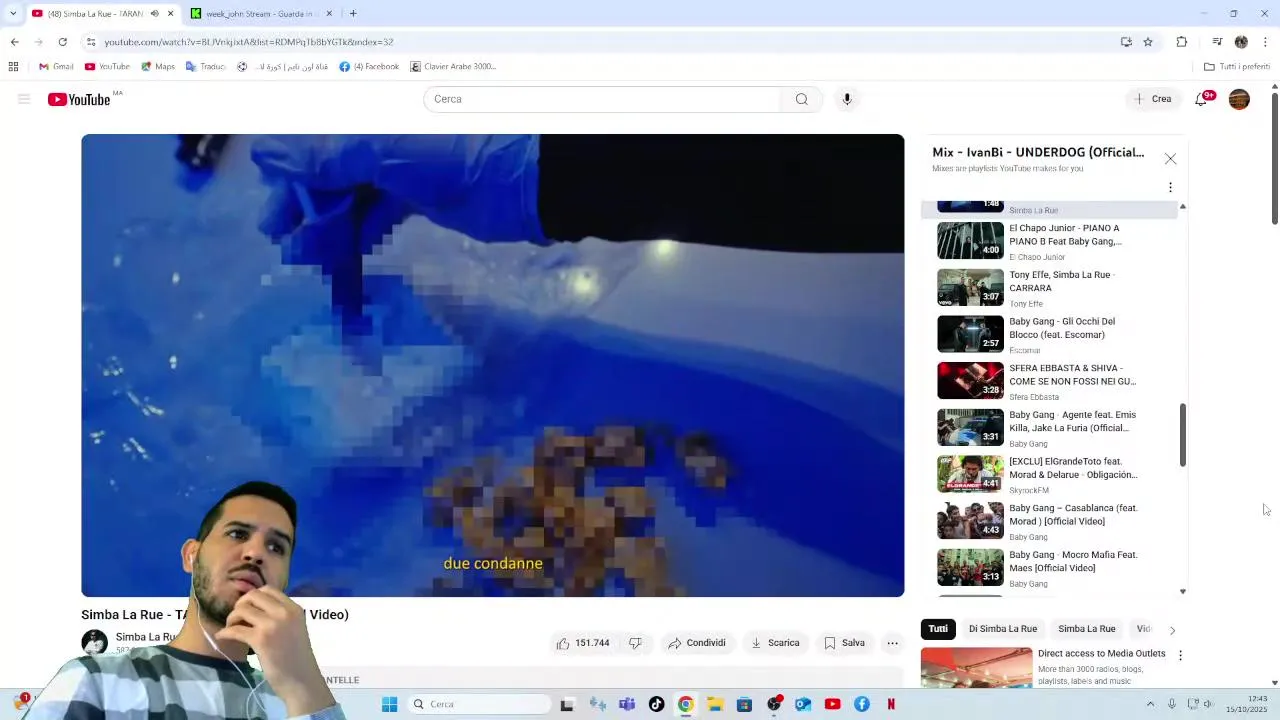Open Chrome media controls icon
1280x720 pixels.
point(1217,42)
